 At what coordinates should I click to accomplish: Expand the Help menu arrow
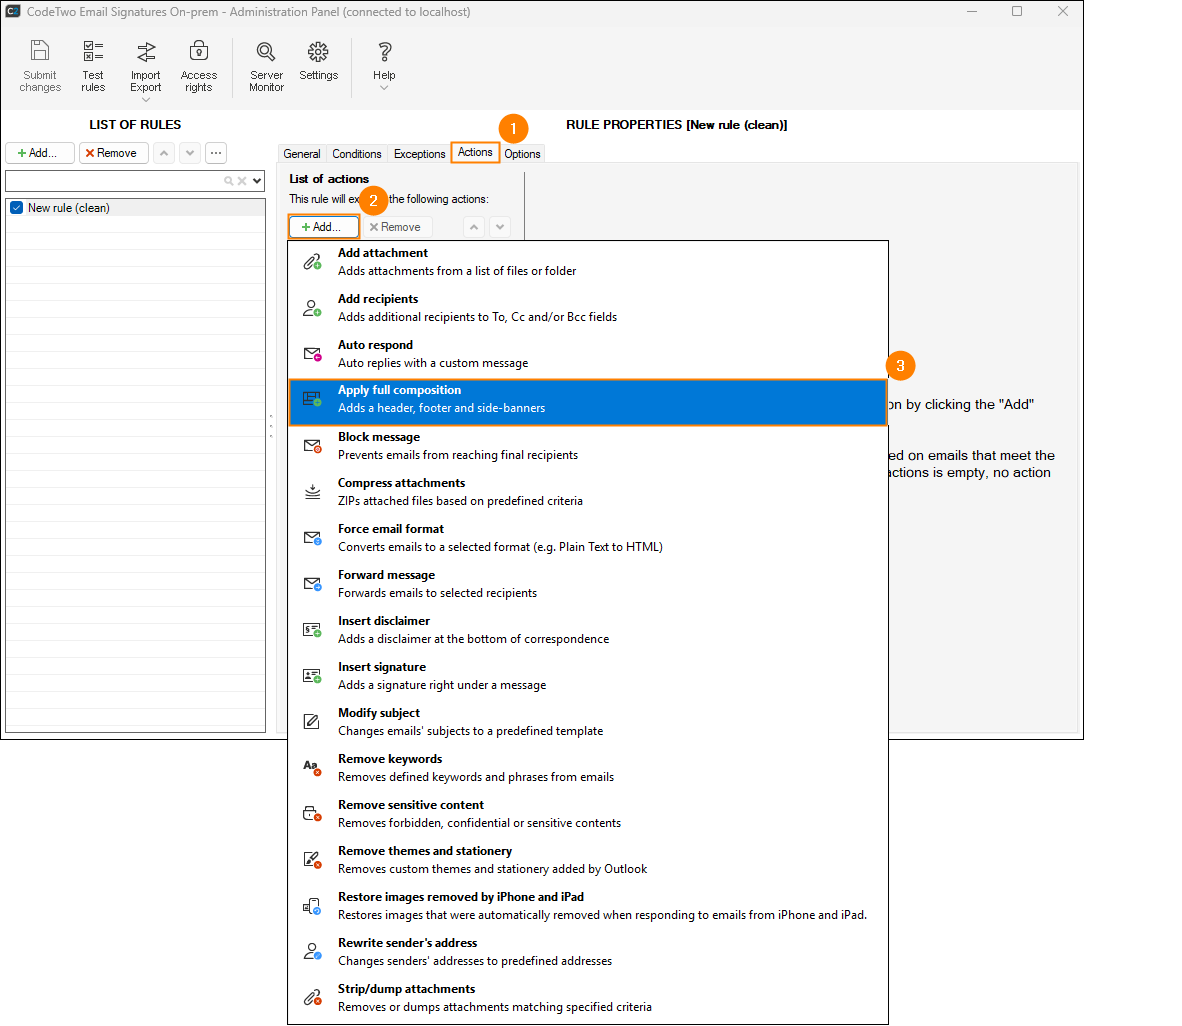click(x=384, y=88)
